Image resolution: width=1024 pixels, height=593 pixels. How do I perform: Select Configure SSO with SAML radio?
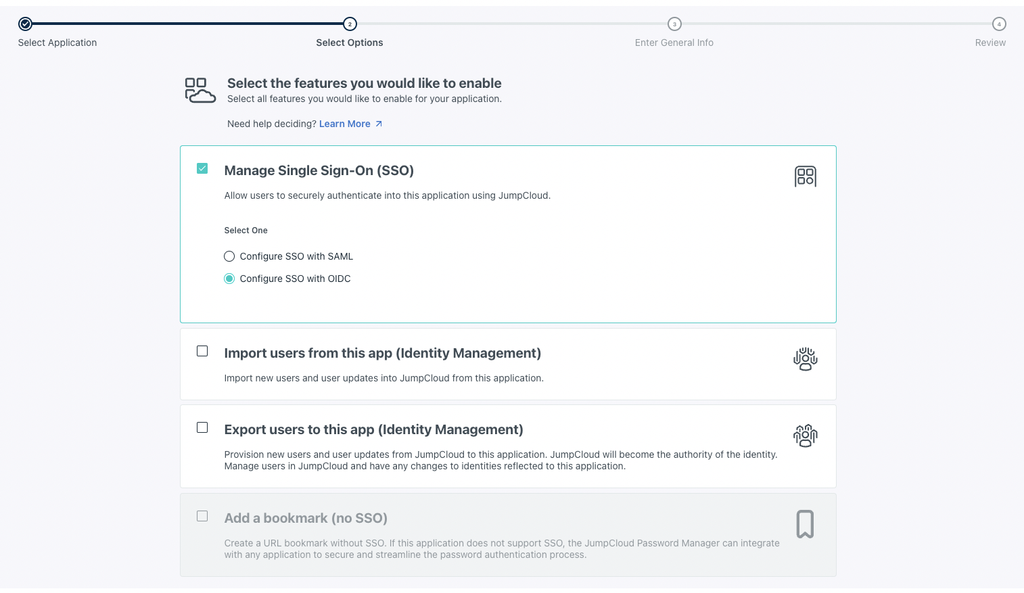[229, 256]
